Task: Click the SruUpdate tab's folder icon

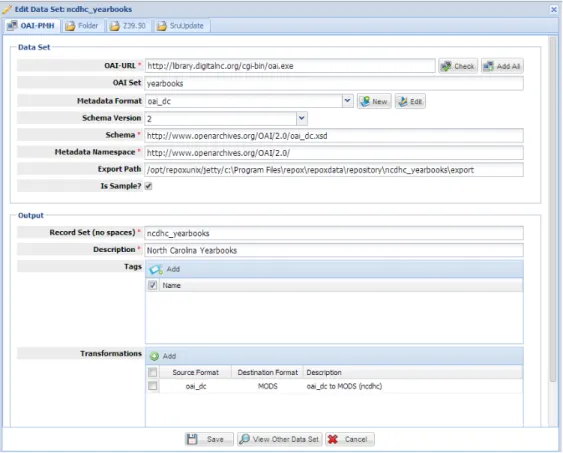Action: 162,26
